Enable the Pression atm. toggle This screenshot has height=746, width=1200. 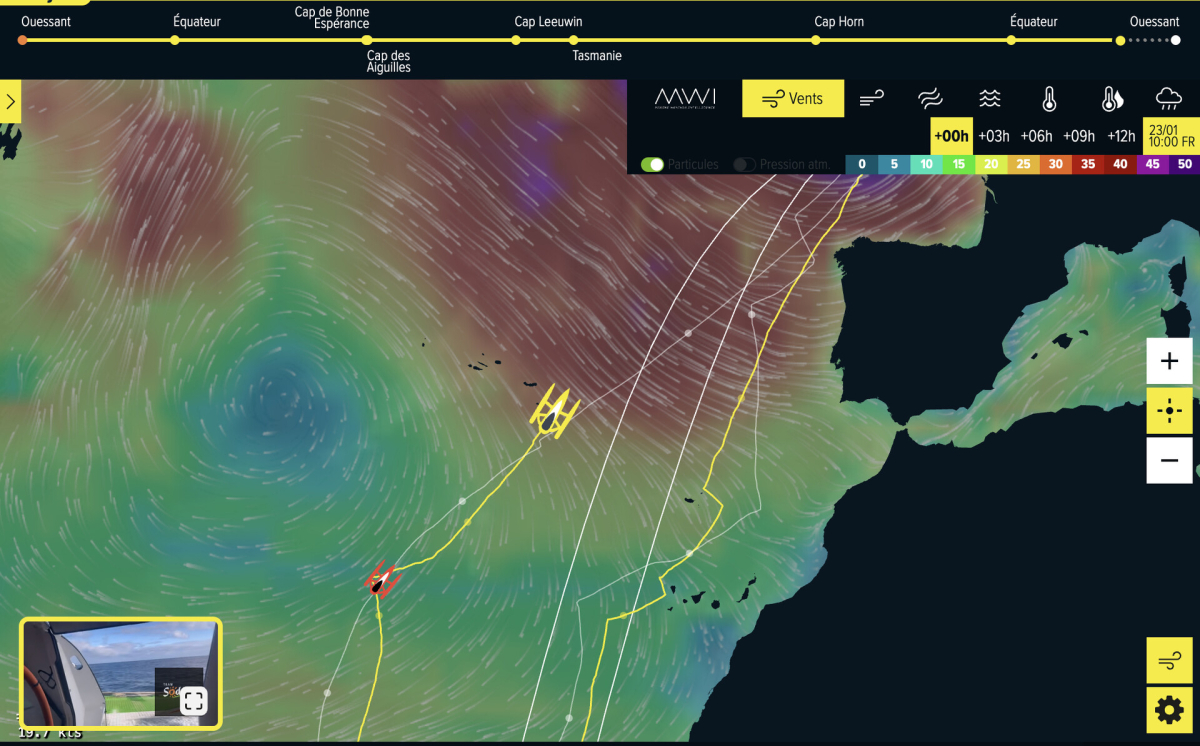click(744, 164)
